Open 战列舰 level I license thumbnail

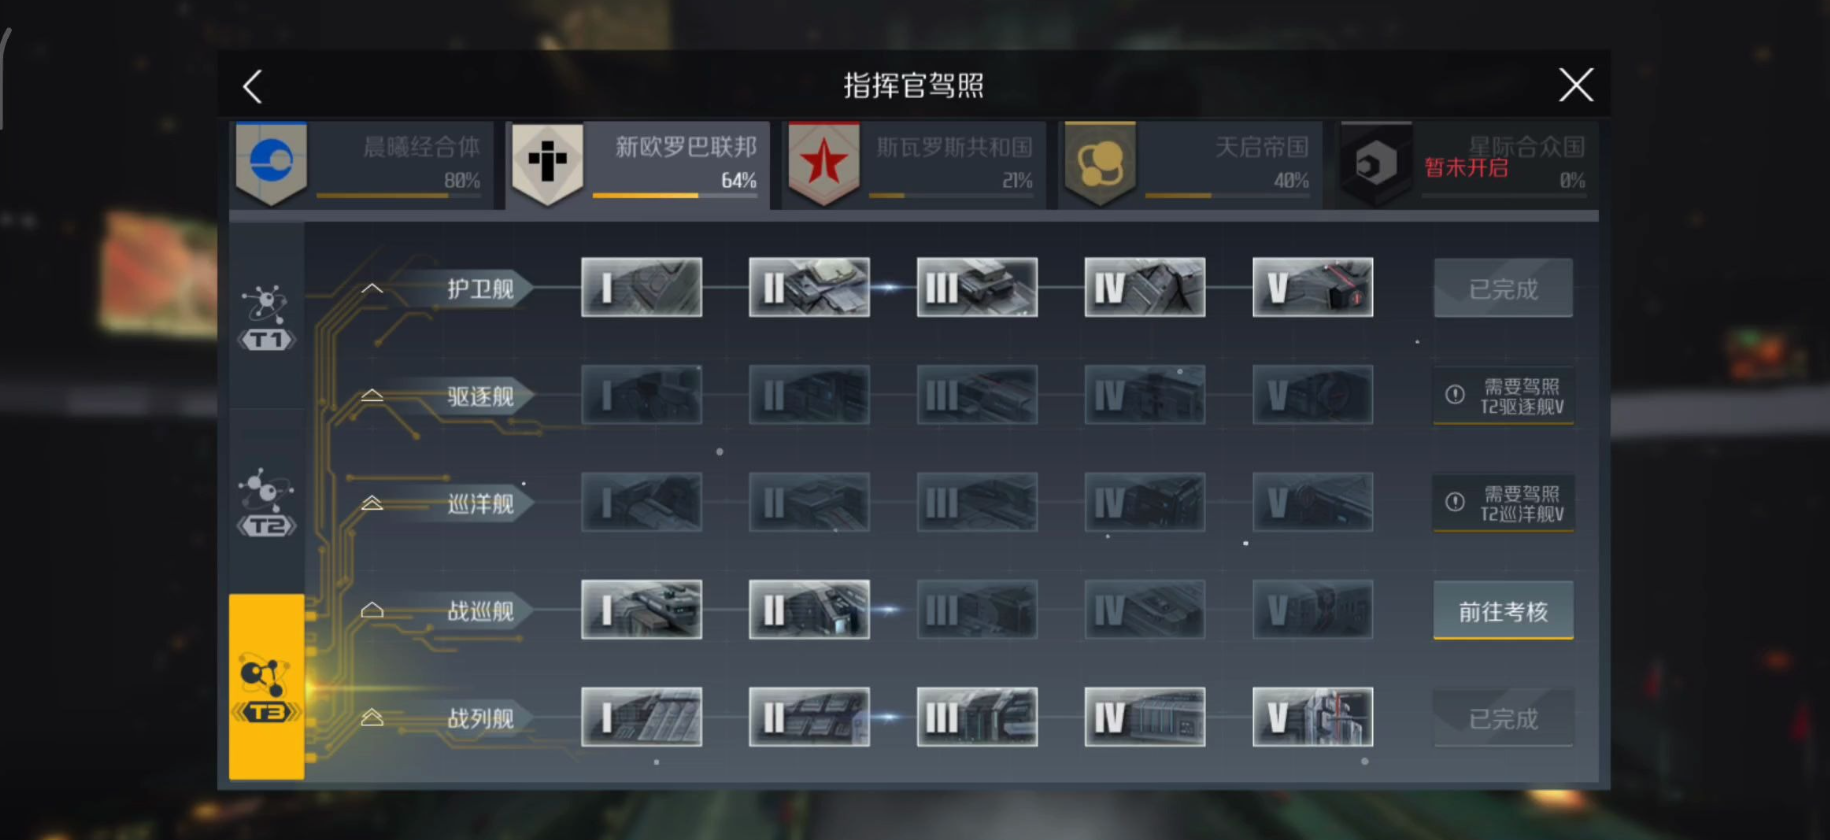tap(641, 717)
